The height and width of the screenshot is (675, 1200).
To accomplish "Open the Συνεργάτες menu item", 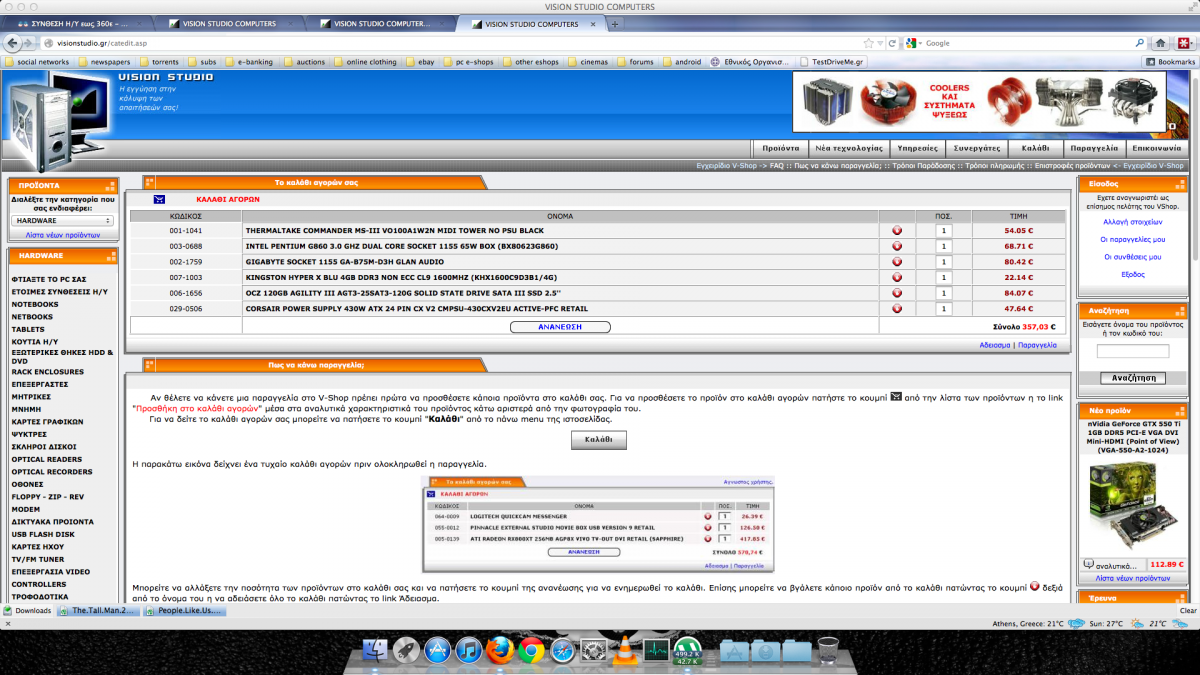I will click(x=977, y=147).
